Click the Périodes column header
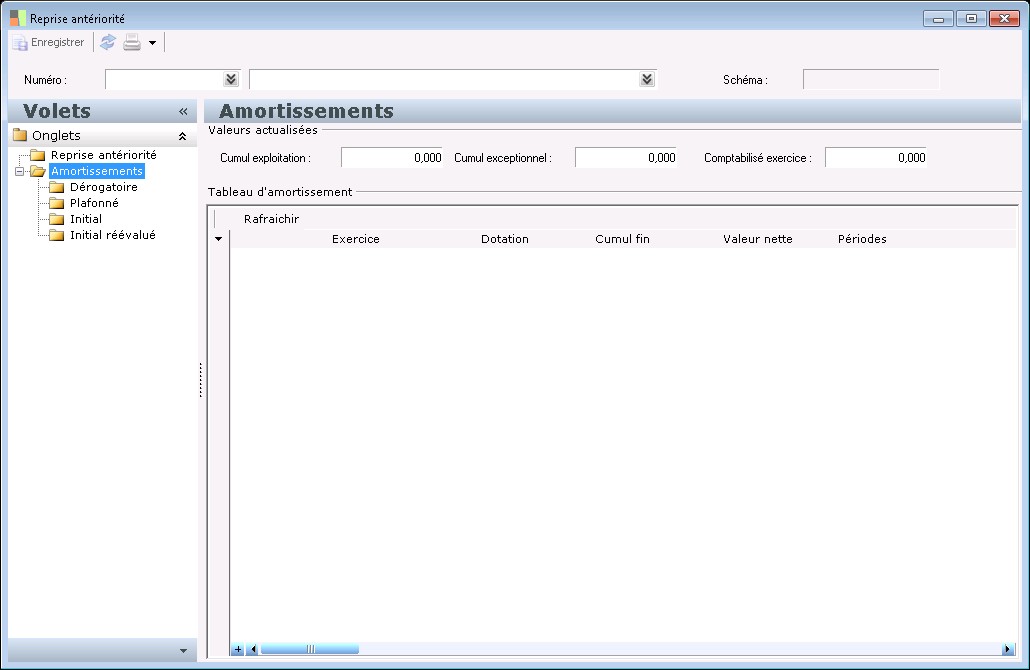The image size is (1030, 670). (862, 239)
